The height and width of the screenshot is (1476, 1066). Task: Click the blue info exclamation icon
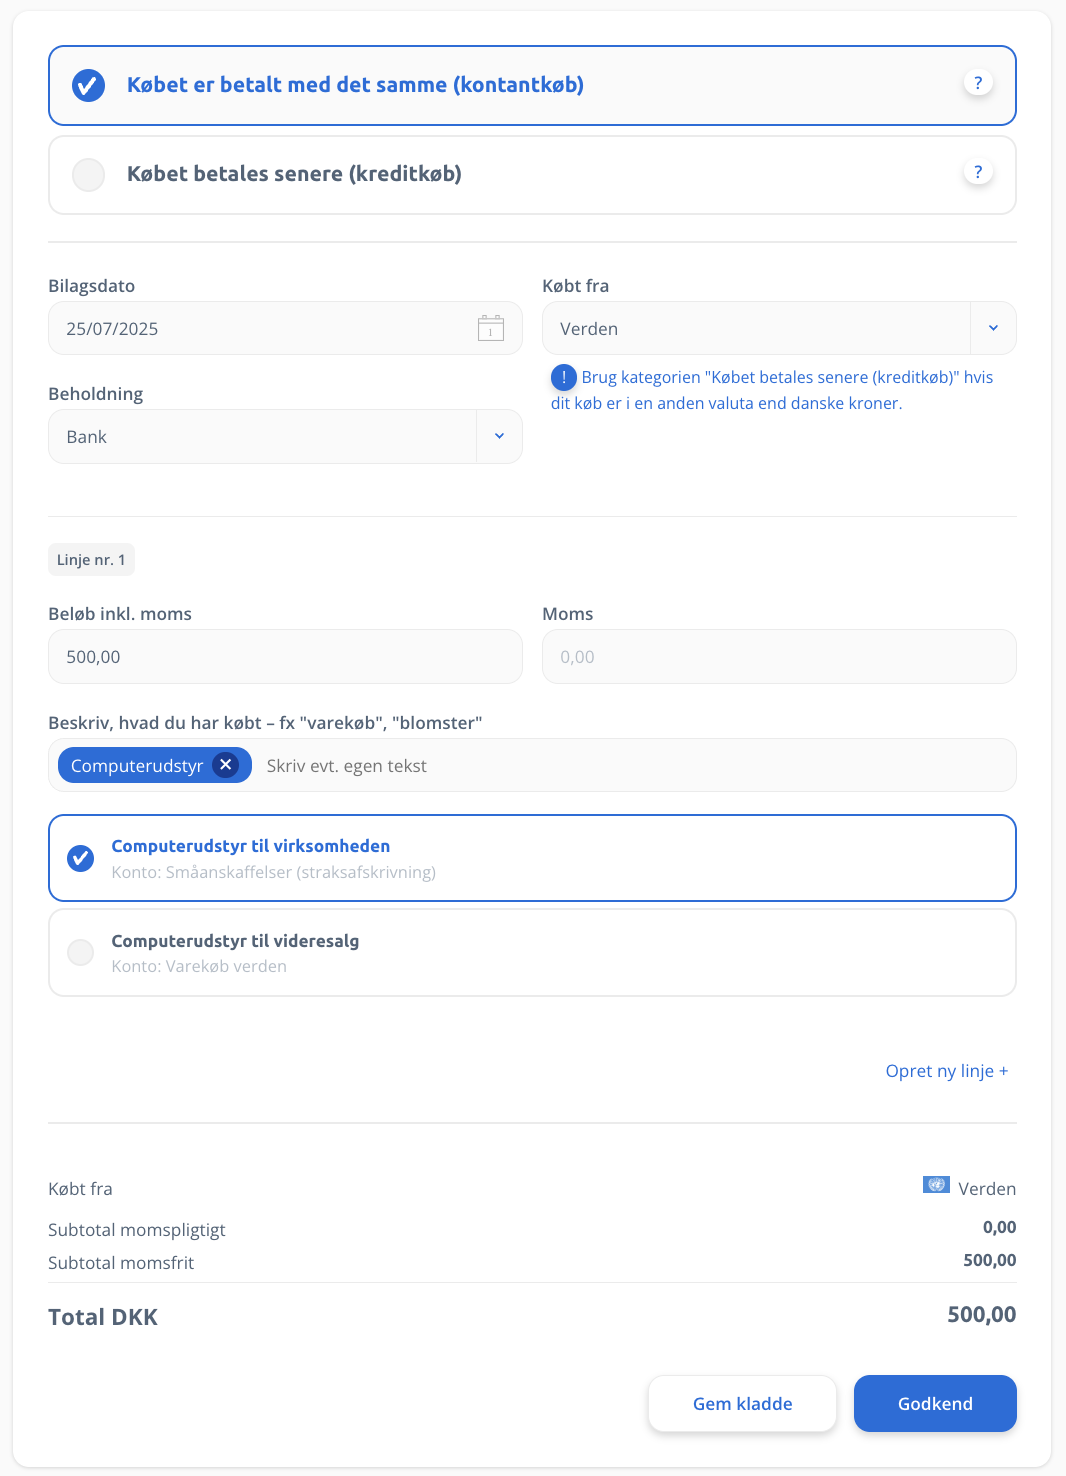tap(564, 377)
